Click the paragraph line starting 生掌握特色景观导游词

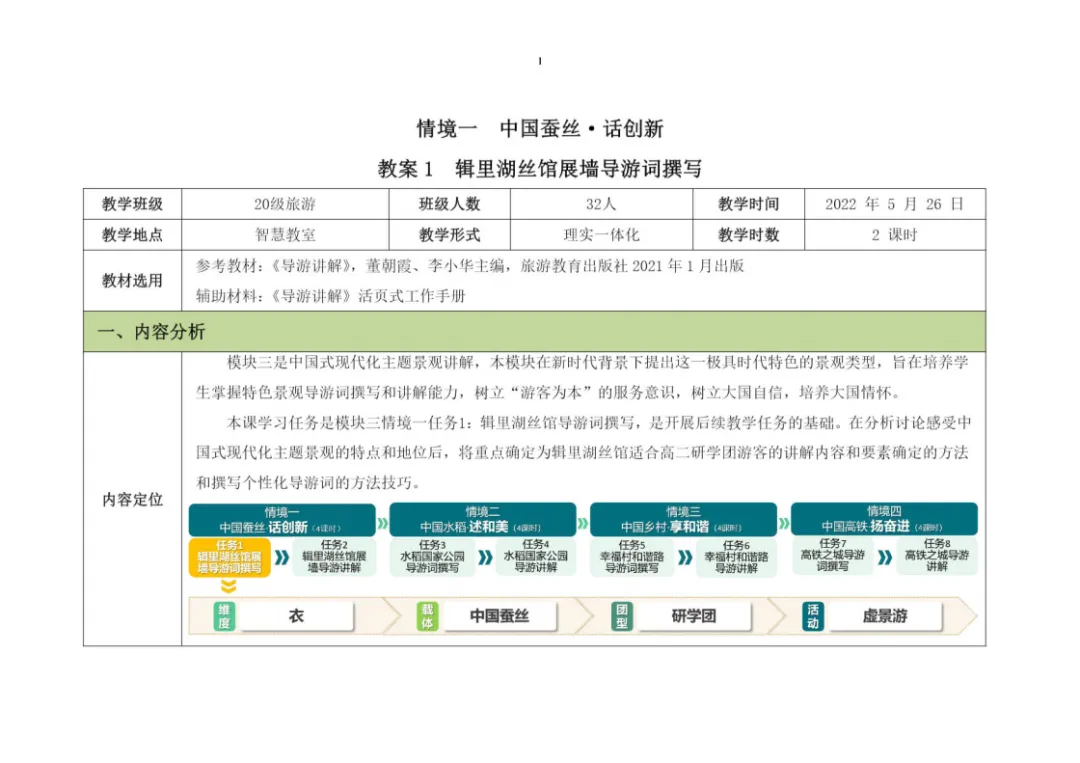tap(548, 393)
